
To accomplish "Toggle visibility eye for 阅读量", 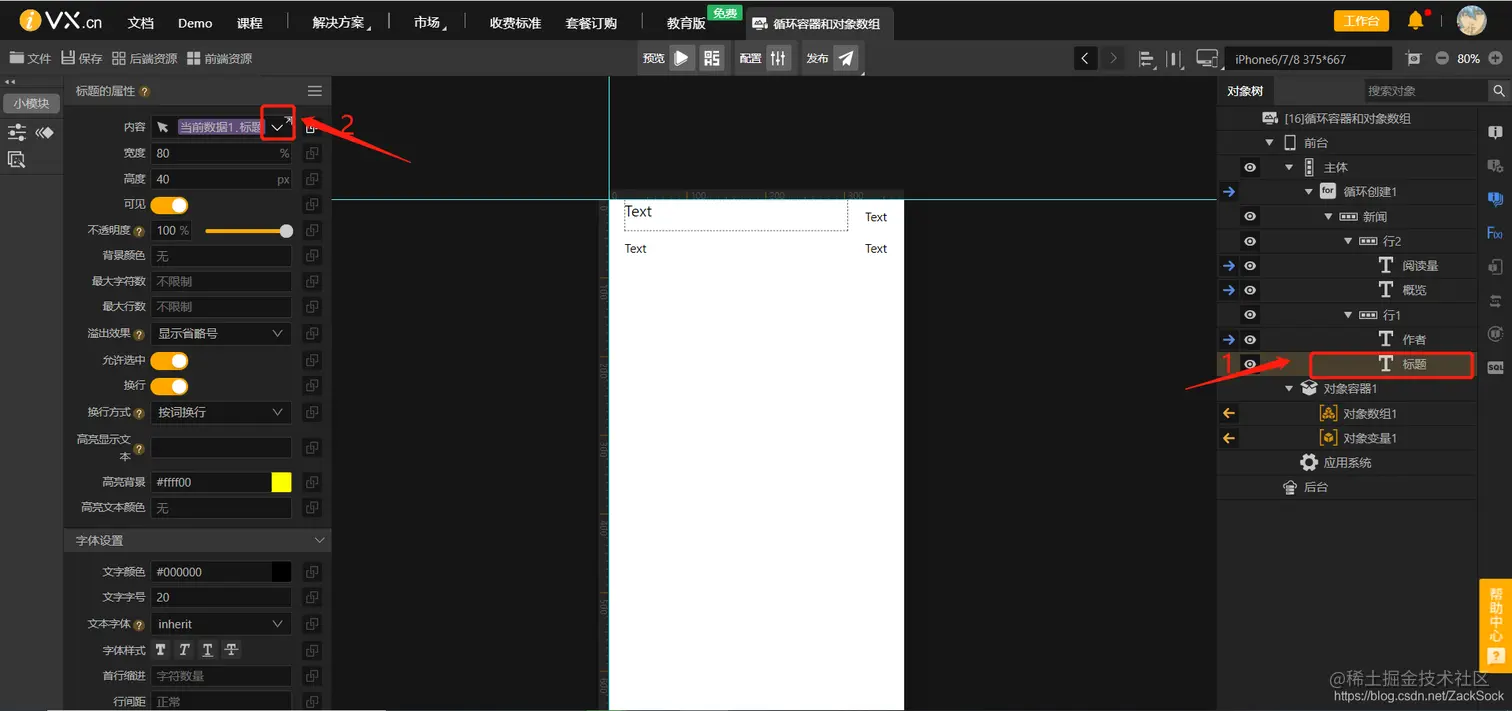I will (x=1250, y=265).
